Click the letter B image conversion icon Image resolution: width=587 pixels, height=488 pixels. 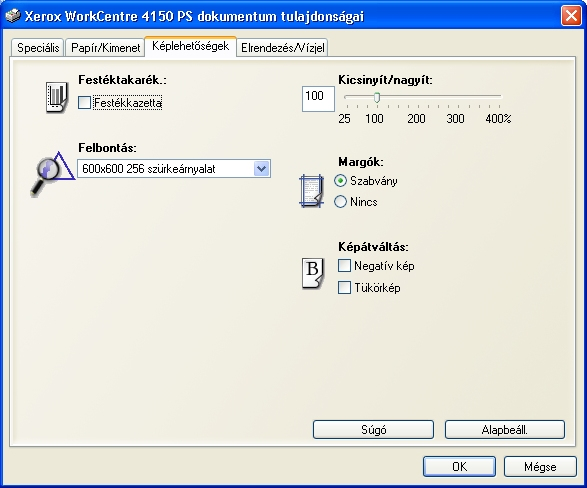tap(313, 274)
